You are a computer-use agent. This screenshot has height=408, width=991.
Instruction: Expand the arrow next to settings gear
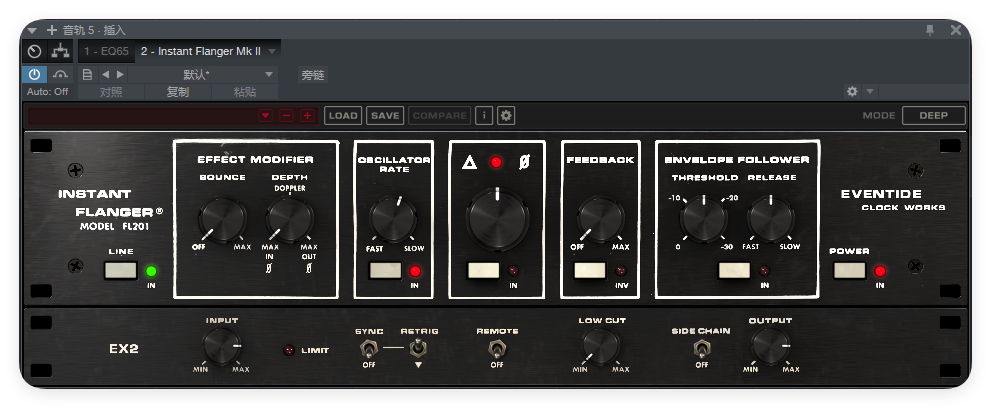870,92
